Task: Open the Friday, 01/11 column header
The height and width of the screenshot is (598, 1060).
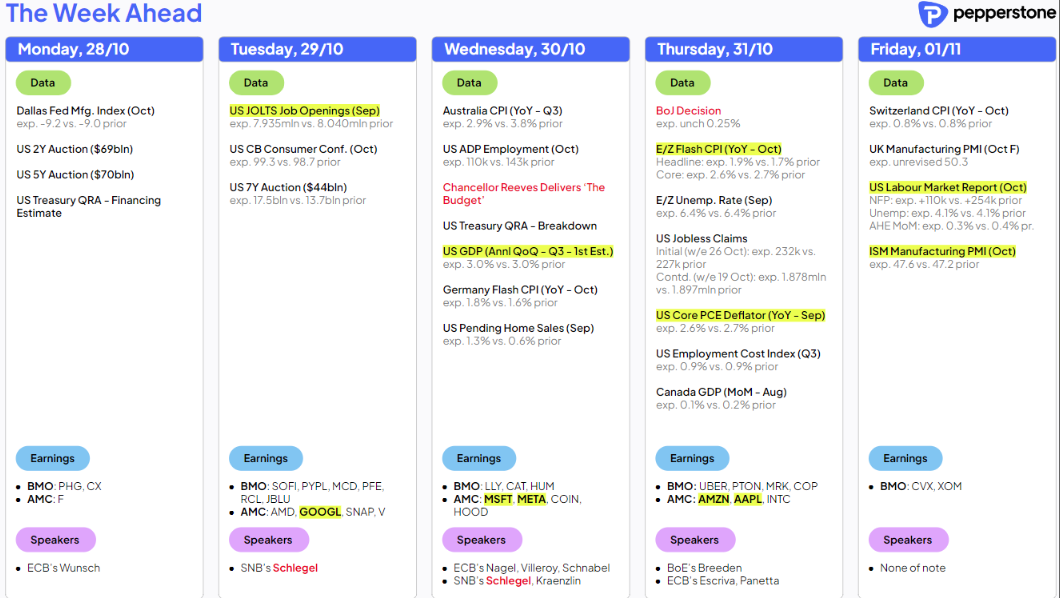Action: pos(957,49)
